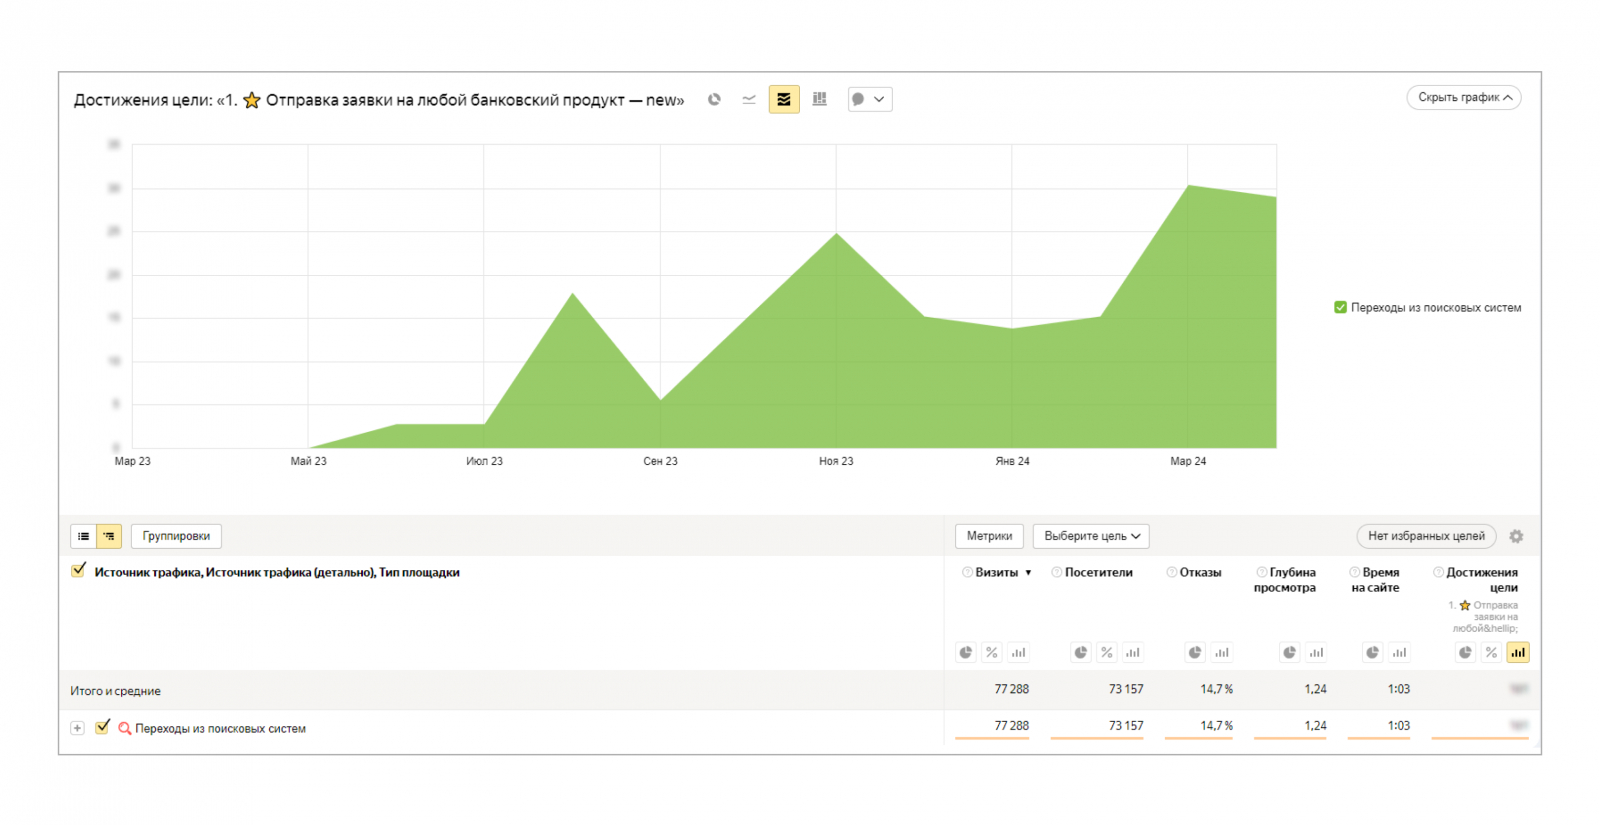
Task: Open the Группировки menu
Action: point(176,536)
